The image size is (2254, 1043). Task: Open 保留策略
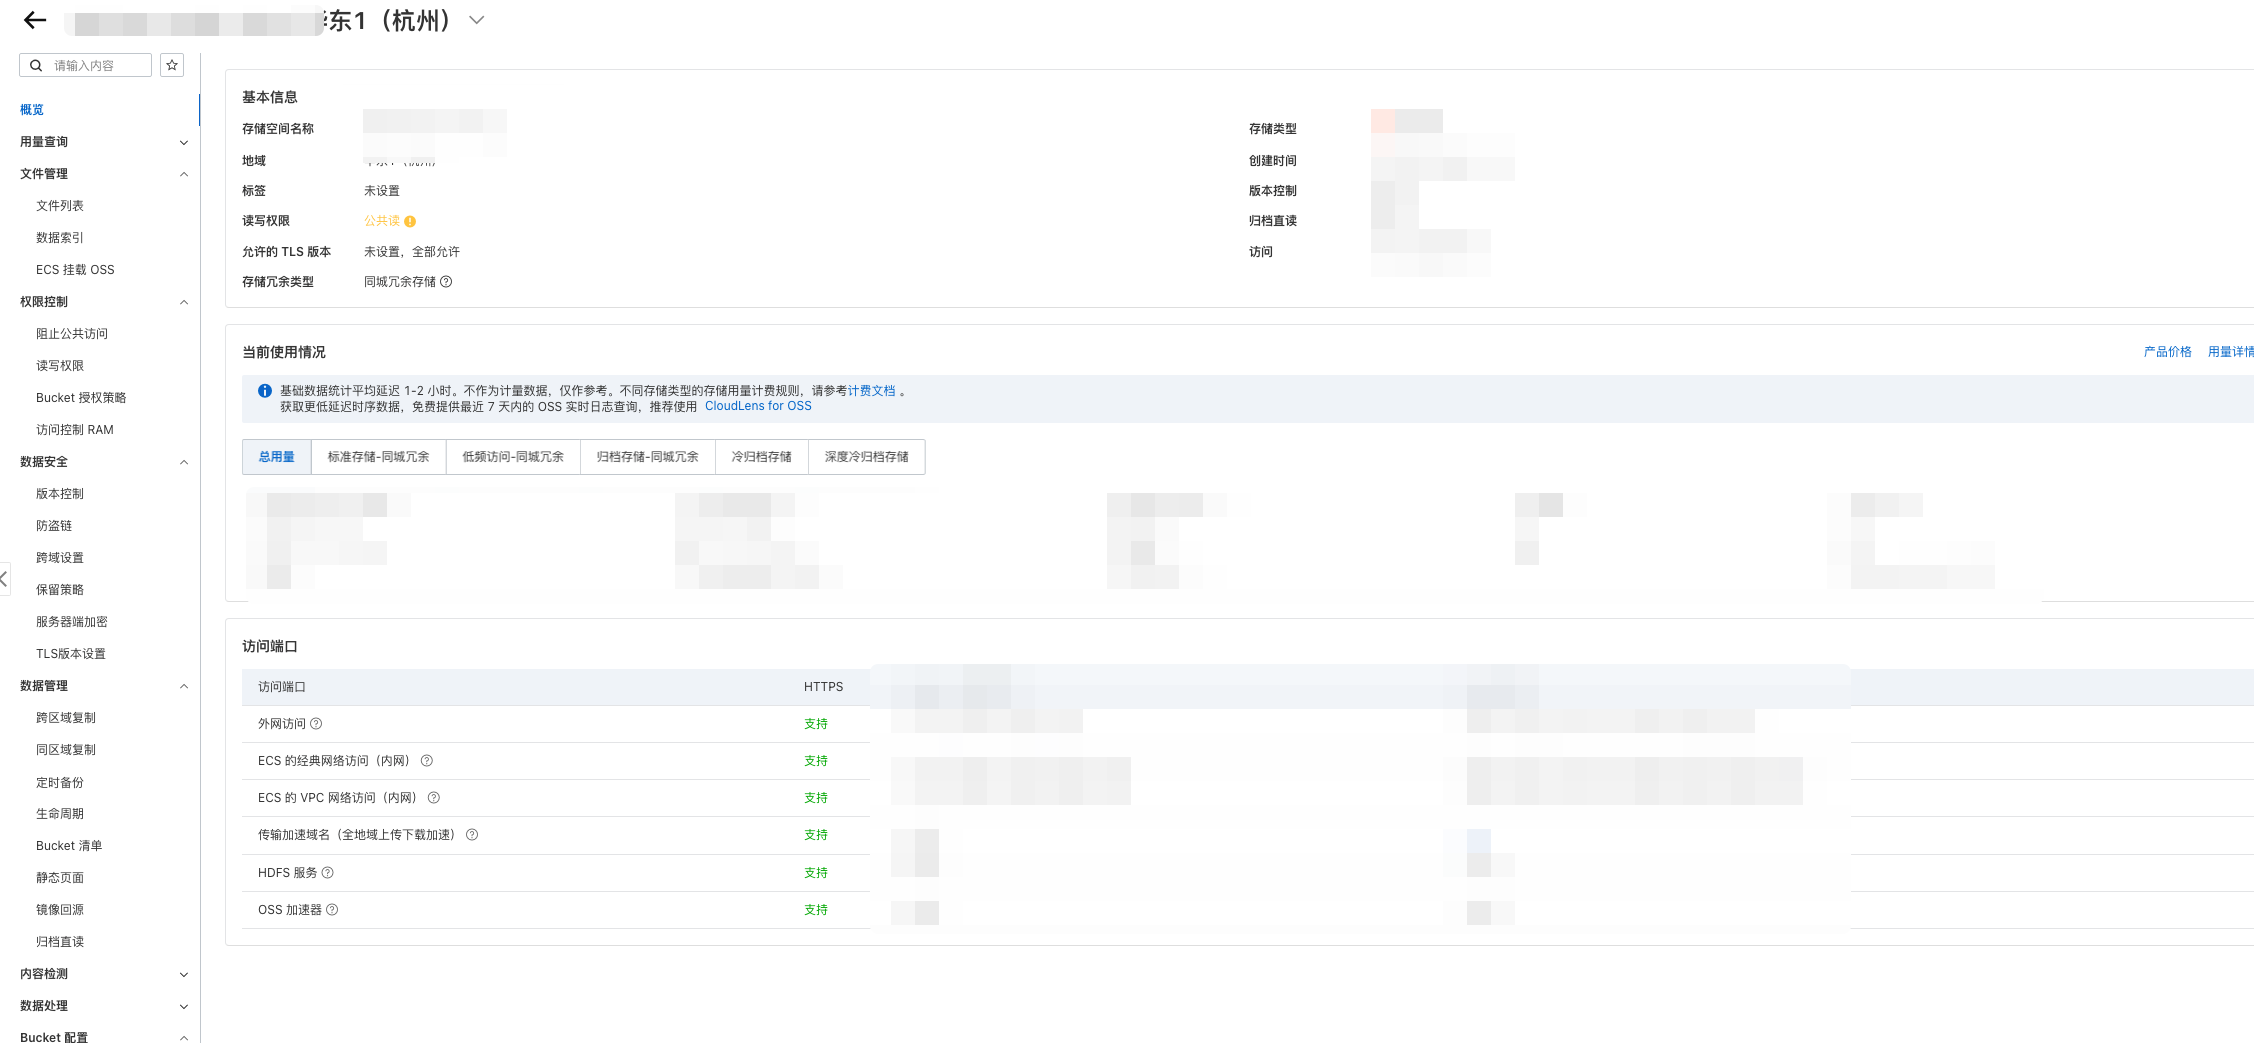pyautogui.click(x=60, y=590)
